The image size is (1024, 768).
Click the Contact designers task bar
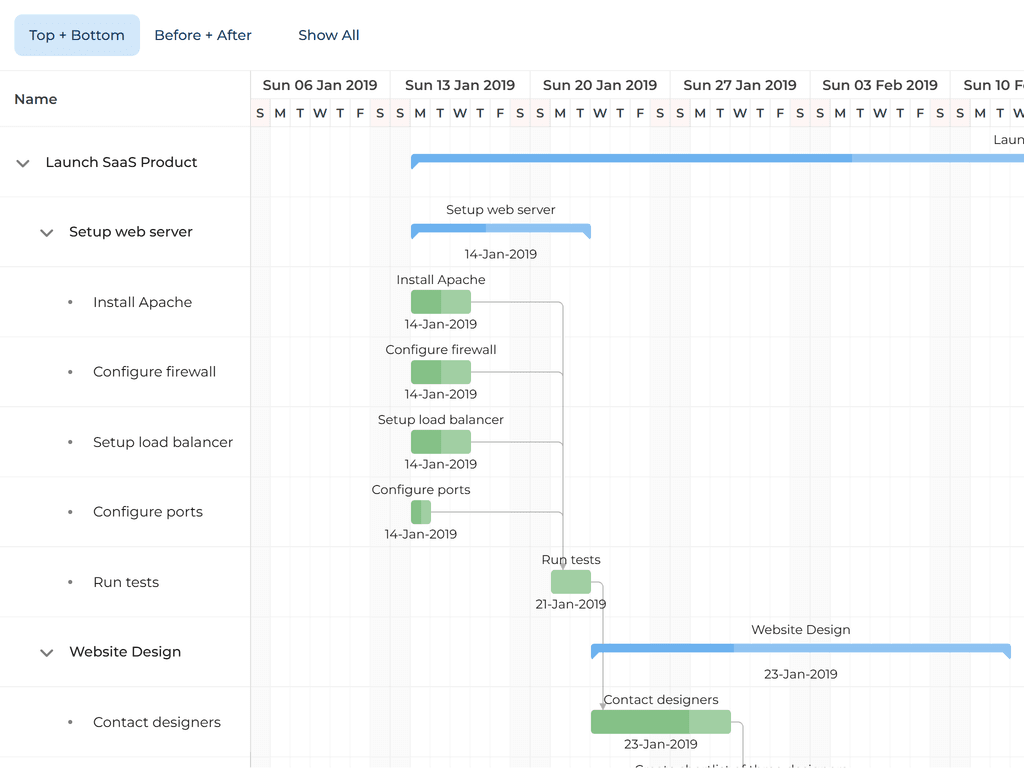(x=660, y=722)
